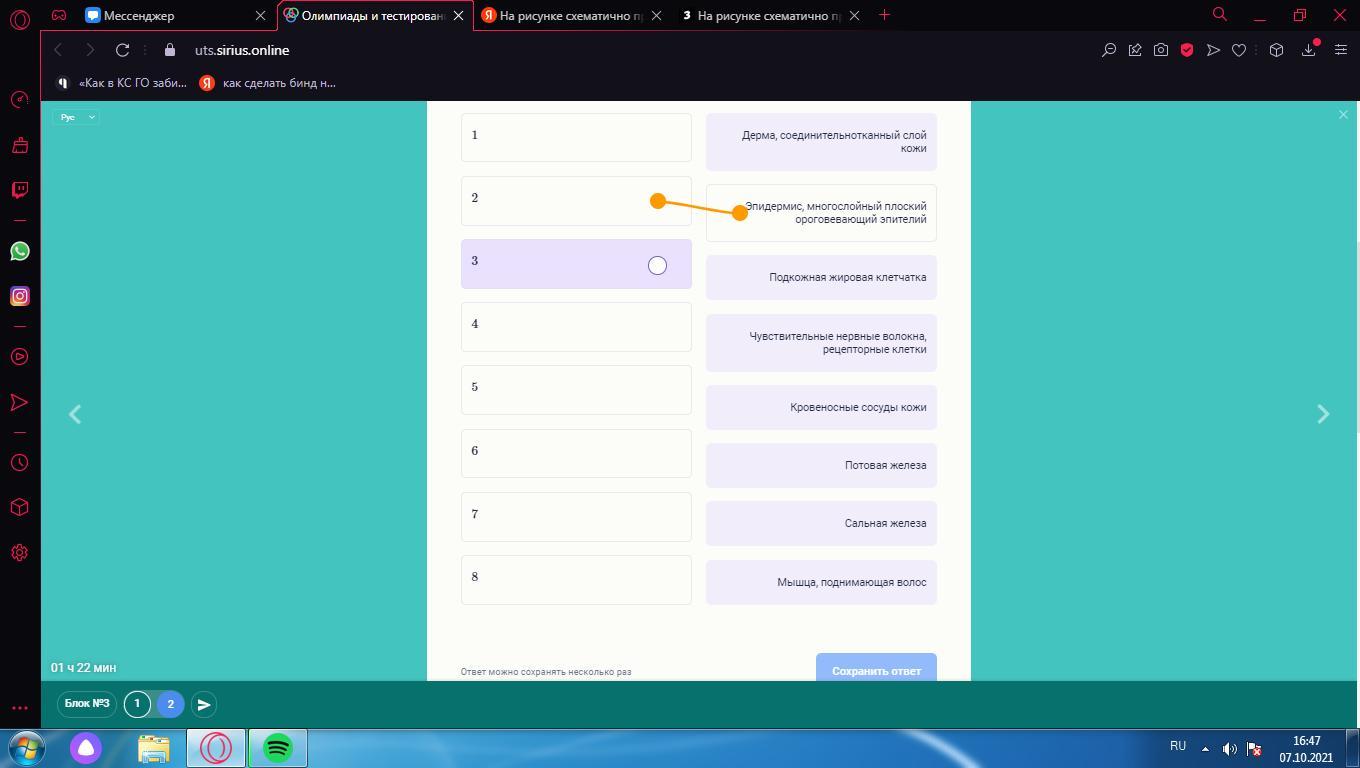Go to previous question with left arrow
This screenshot has height=768, width=1360.
click(75, 414)
